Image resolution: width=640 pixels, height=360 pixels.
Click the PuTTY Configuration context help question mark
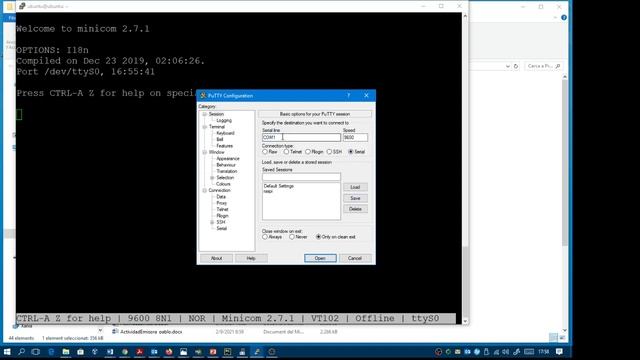click(349, 96)
